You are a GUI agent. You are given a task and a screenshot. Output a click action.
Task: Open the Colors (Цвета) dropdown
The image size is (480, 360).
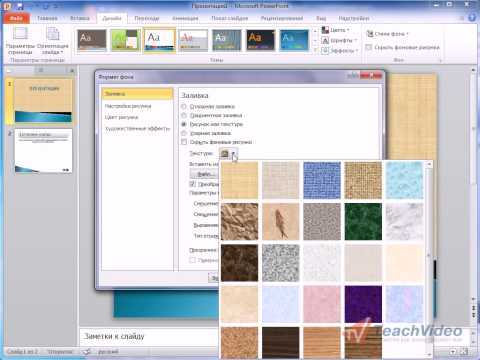point(336,30)
